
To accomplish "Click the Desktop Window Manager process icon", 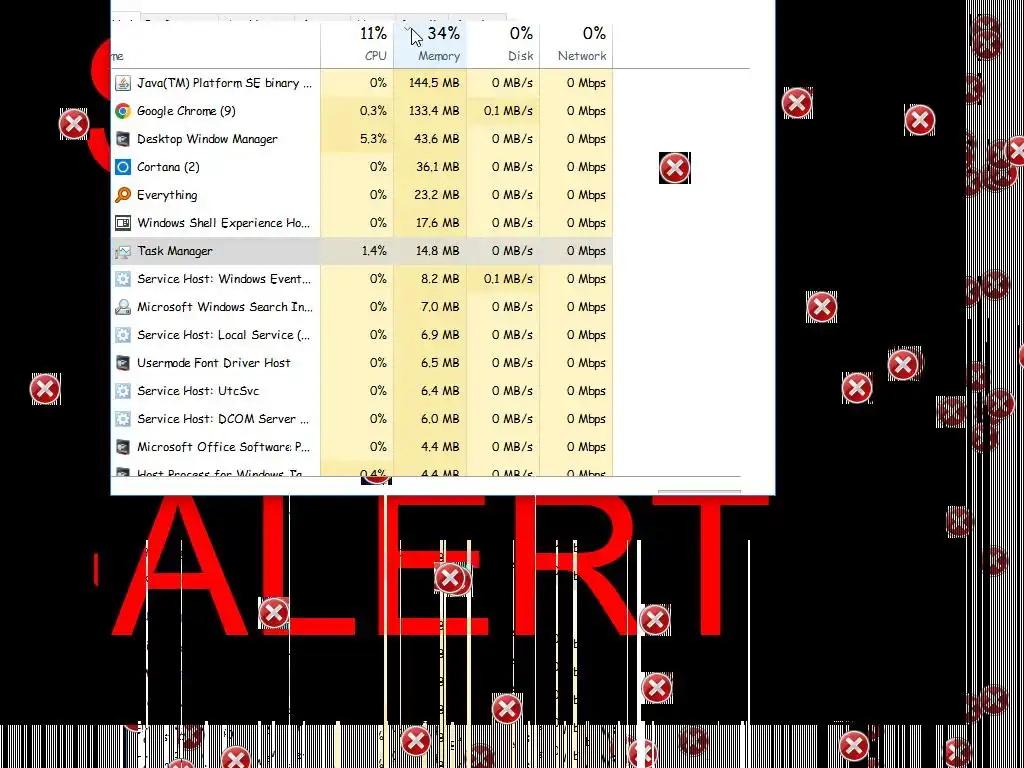I will coord(123,139).
